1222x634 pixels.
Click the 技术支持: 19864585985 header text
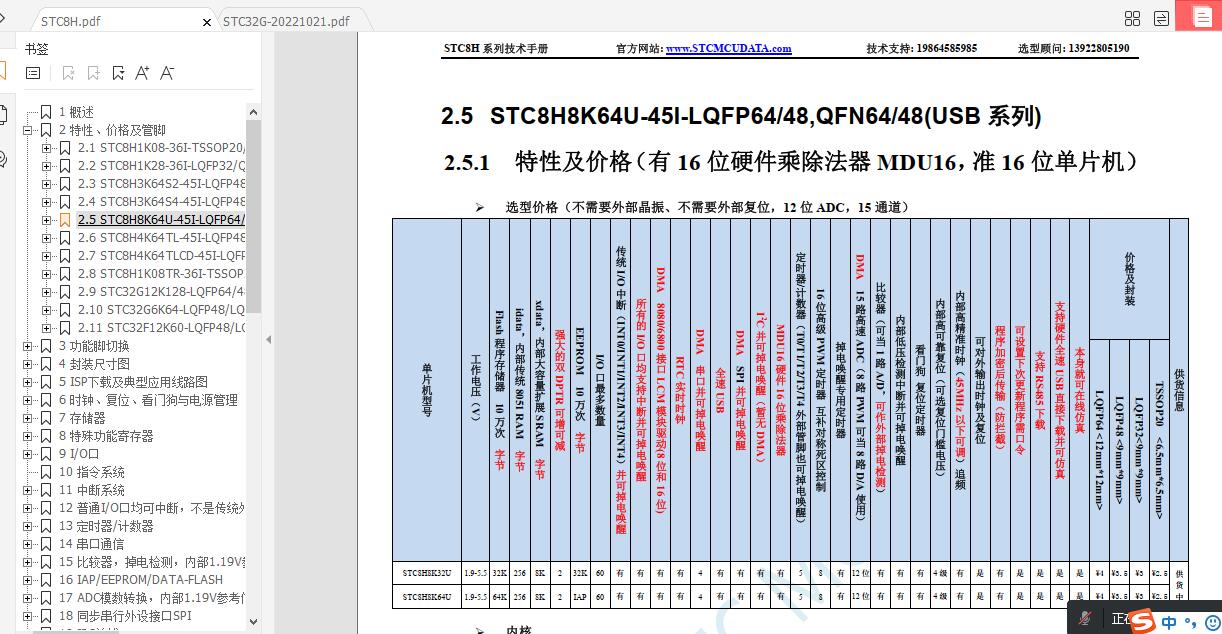(922, 48)
